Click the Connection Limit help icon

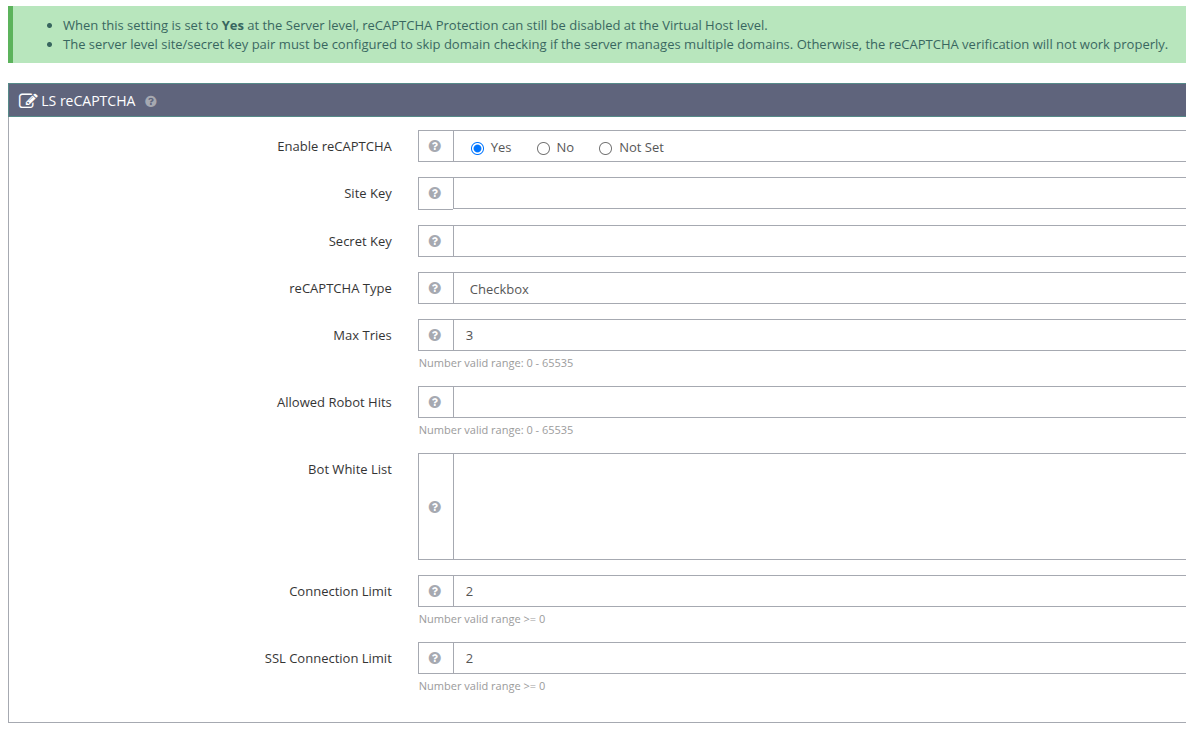click(435, 591)
